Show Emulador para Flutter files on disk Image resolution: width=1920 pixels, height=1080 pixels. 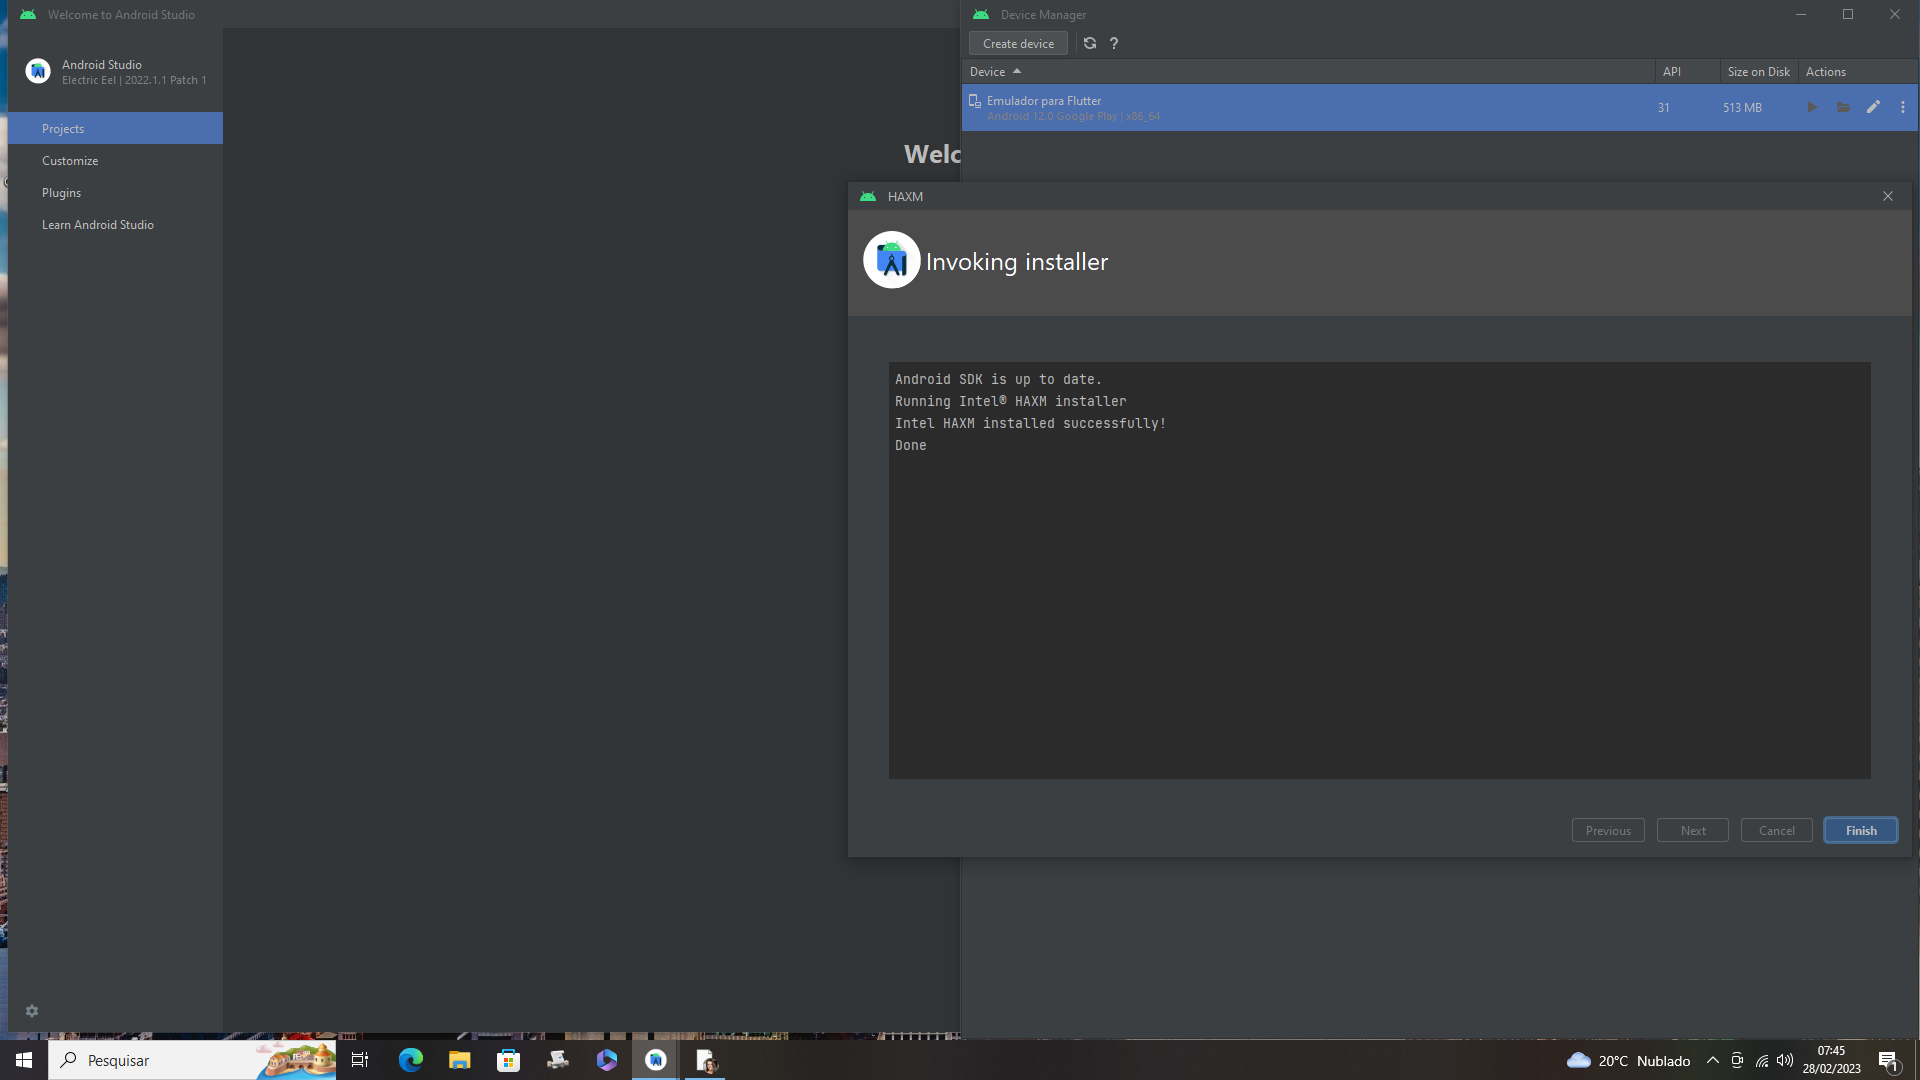coord(1843,107)
